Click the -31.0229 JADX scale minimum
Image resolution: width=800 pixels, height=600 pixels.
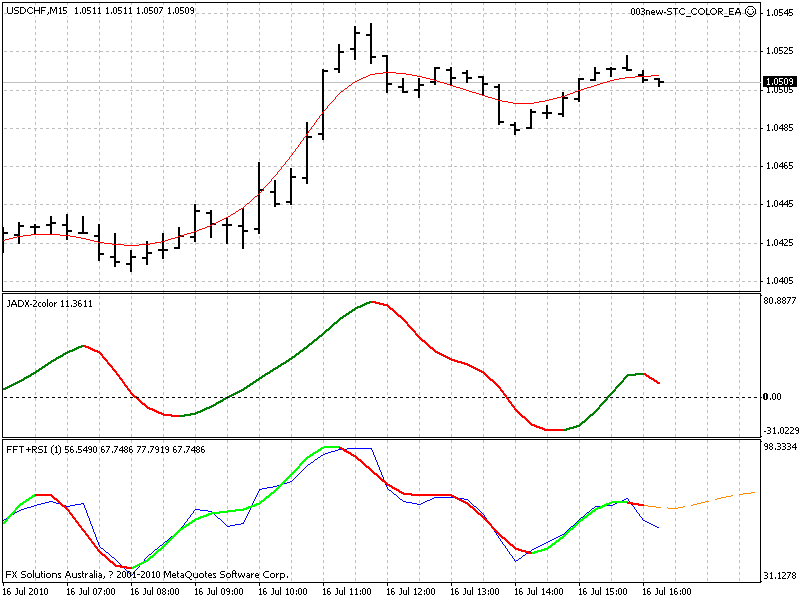coord(781,431)
